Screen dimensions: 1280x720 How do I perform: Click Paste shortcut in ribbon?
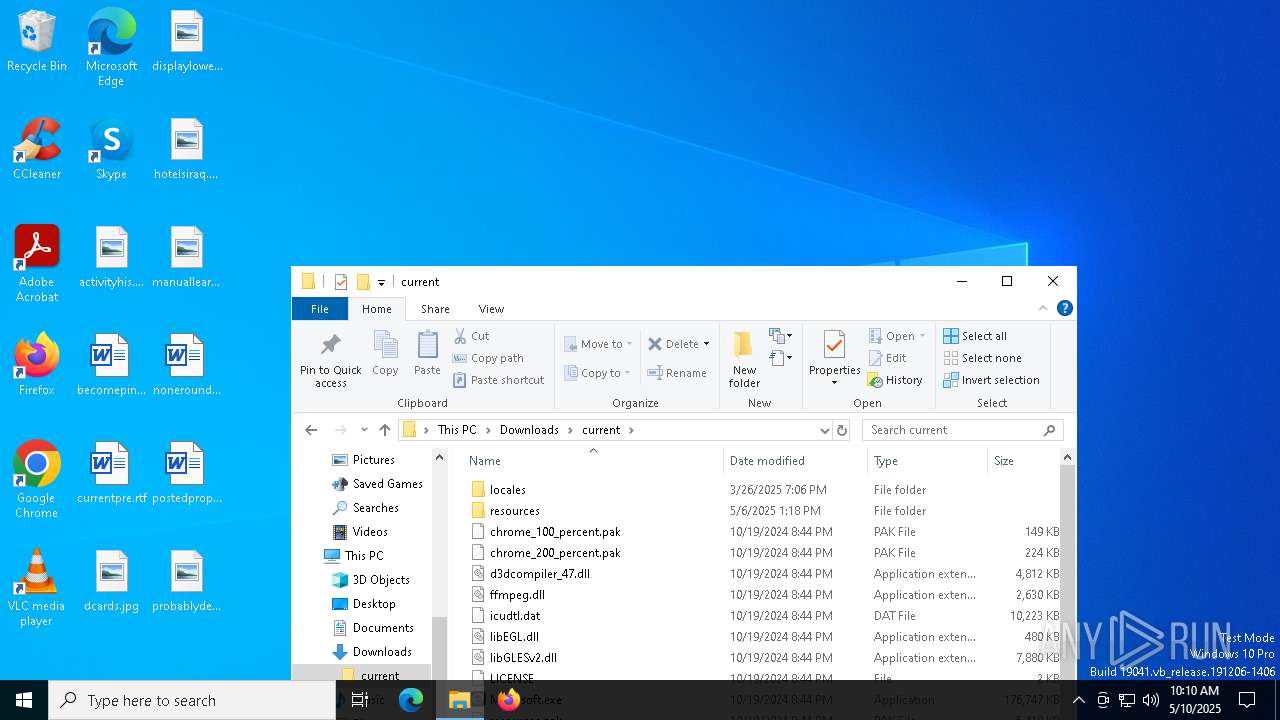point(499,380)
